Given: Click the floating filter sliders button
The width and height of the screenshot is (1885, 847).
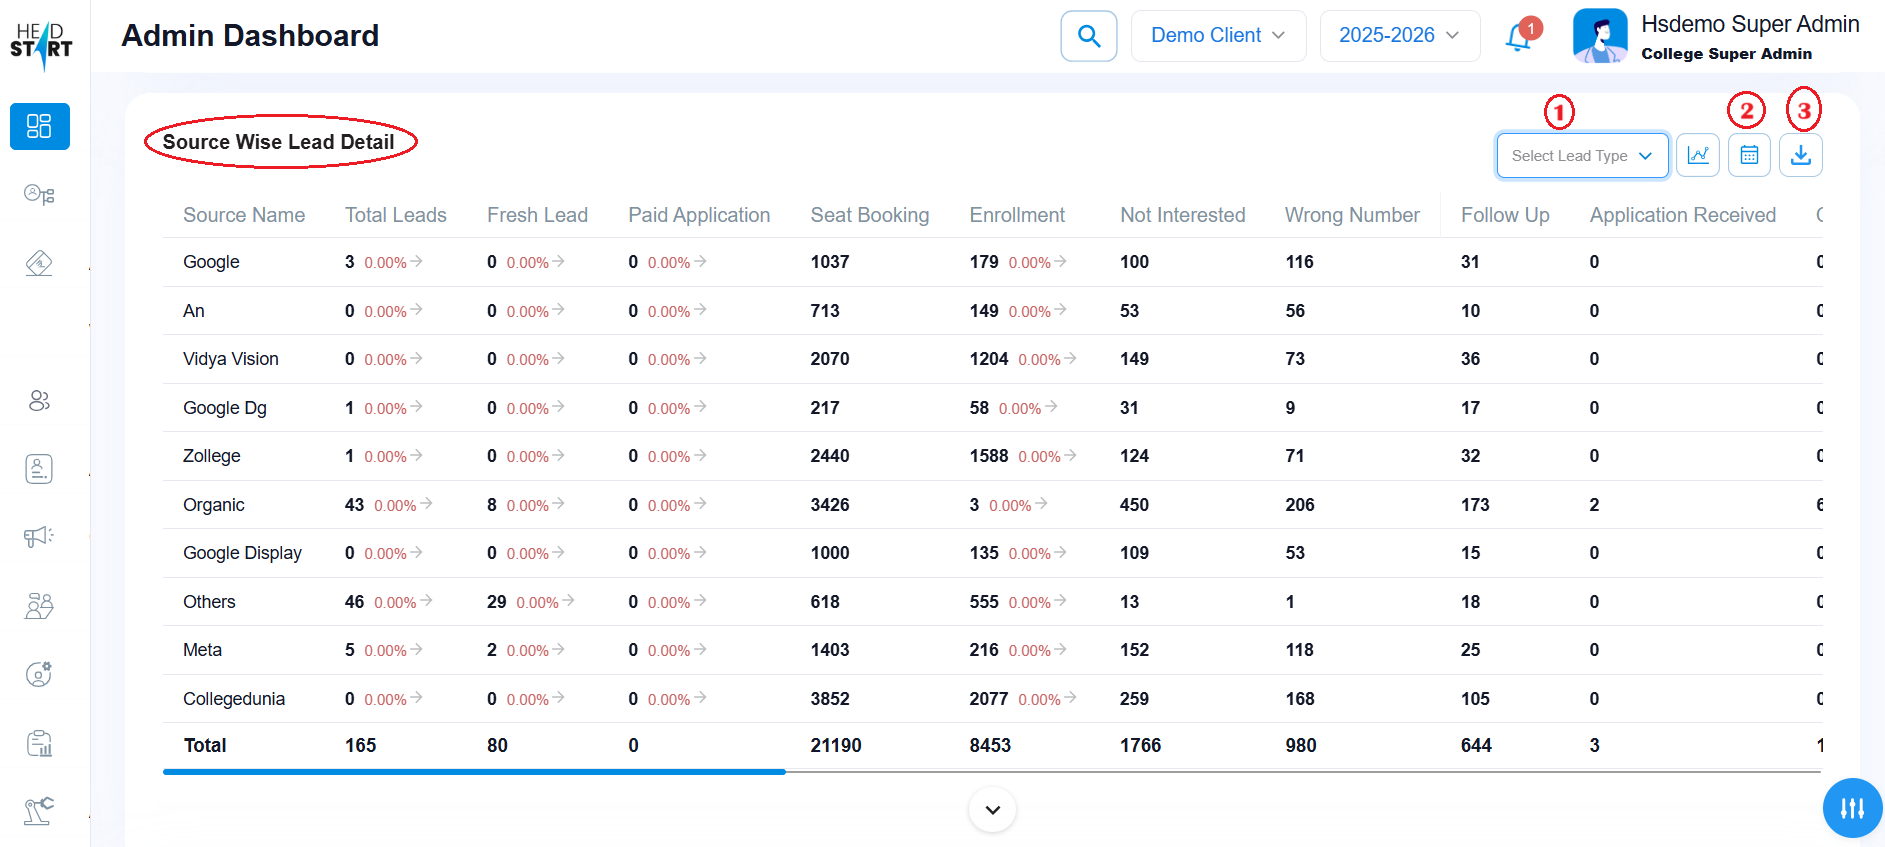Looking at the screenshot, I should [1852, 808].
